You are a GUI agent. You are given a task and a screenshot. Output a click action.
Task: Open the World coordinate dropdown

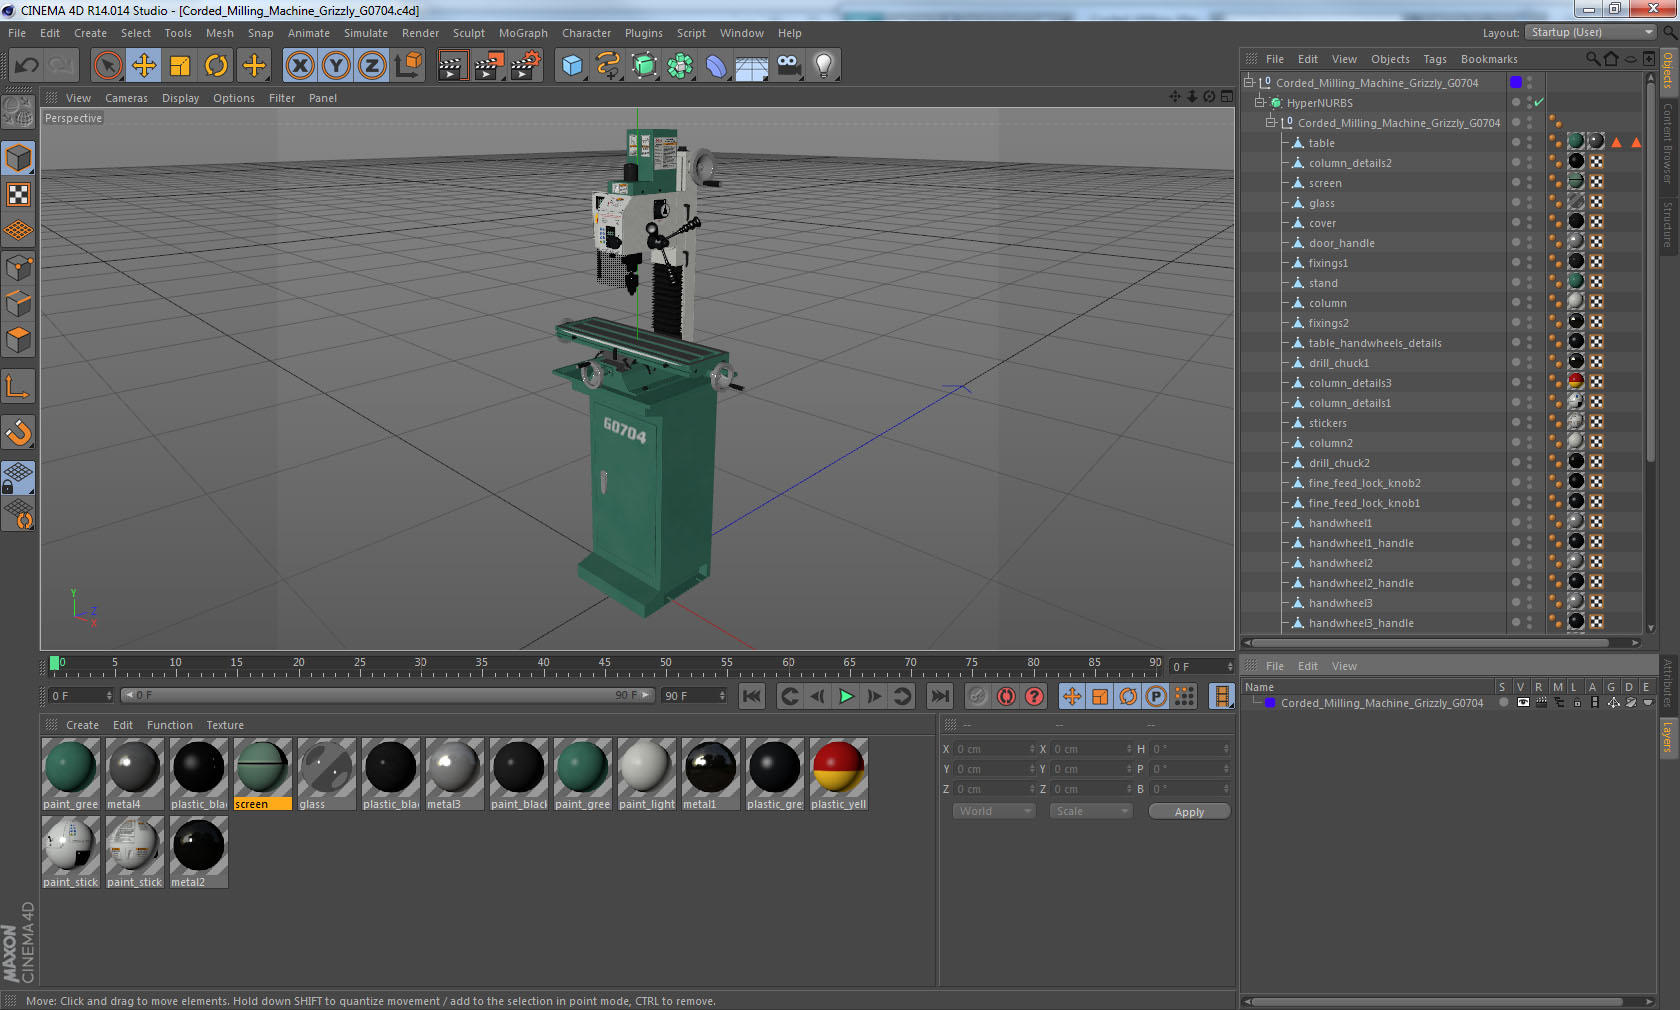point(993,811)
